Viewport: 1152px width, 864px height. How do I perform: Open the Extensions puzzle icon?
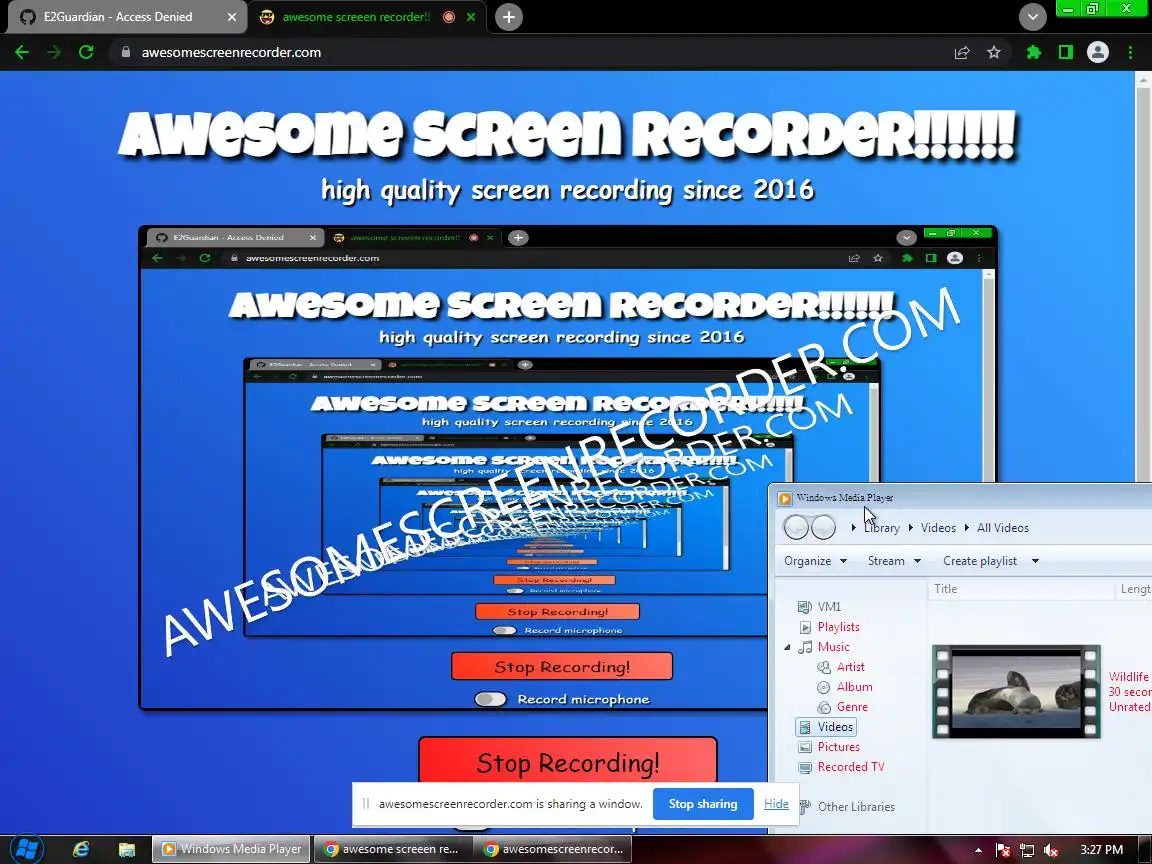click(1034, 52)
